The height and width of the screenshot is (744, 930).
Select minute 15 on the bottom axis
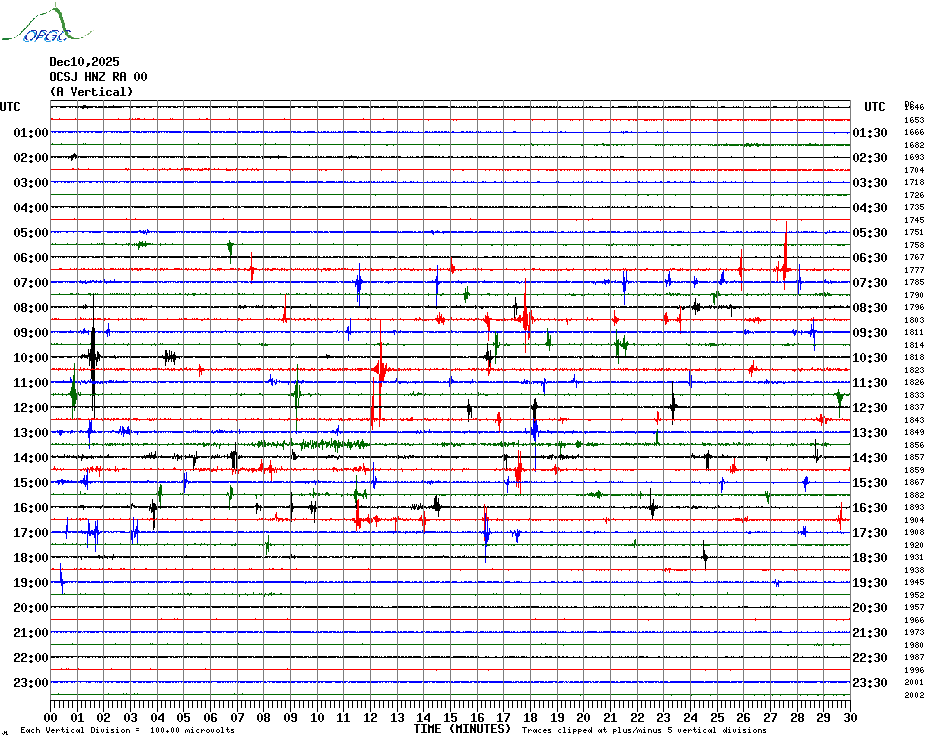[450, 717]
